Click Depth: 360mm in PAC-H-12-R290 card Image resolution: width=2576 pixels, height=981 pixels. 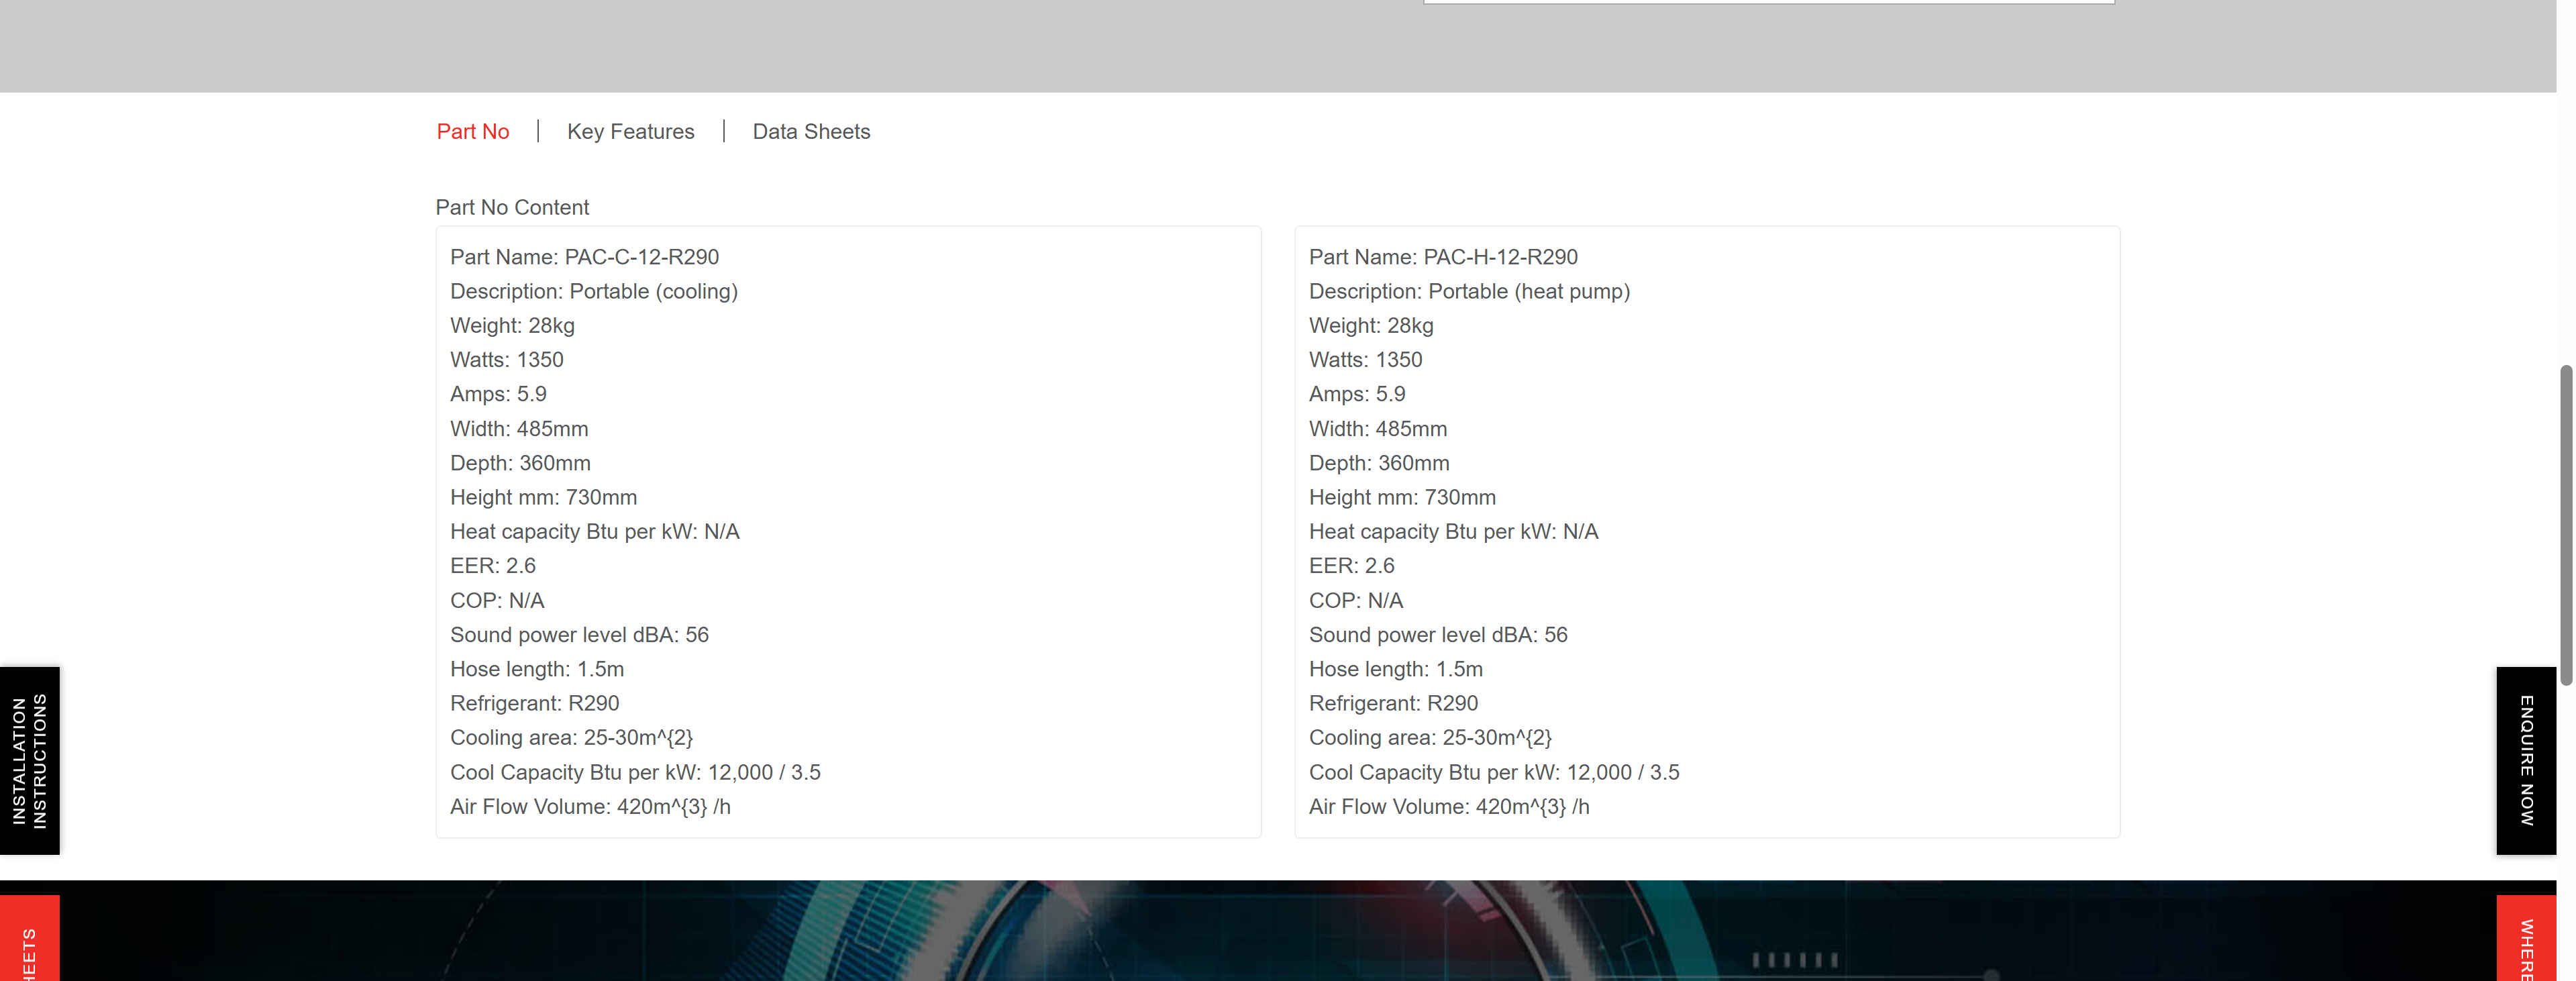tap(1379, 463)
